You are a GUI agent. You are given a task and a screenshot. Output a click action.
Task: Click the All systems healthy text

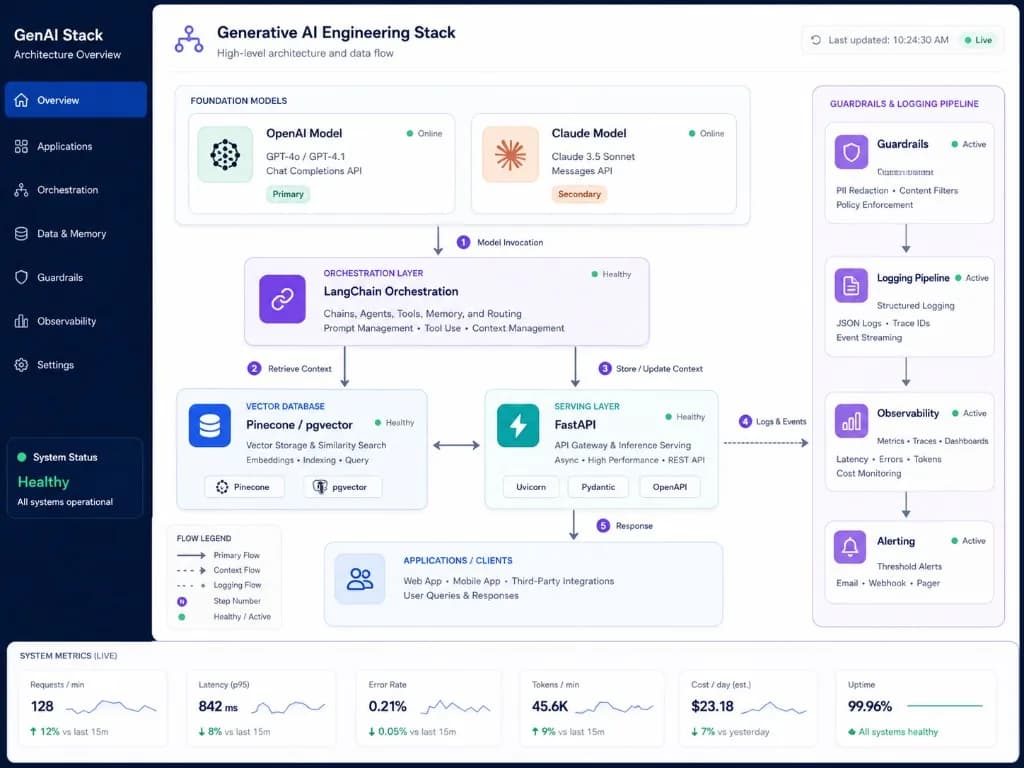tap(898, 732)
